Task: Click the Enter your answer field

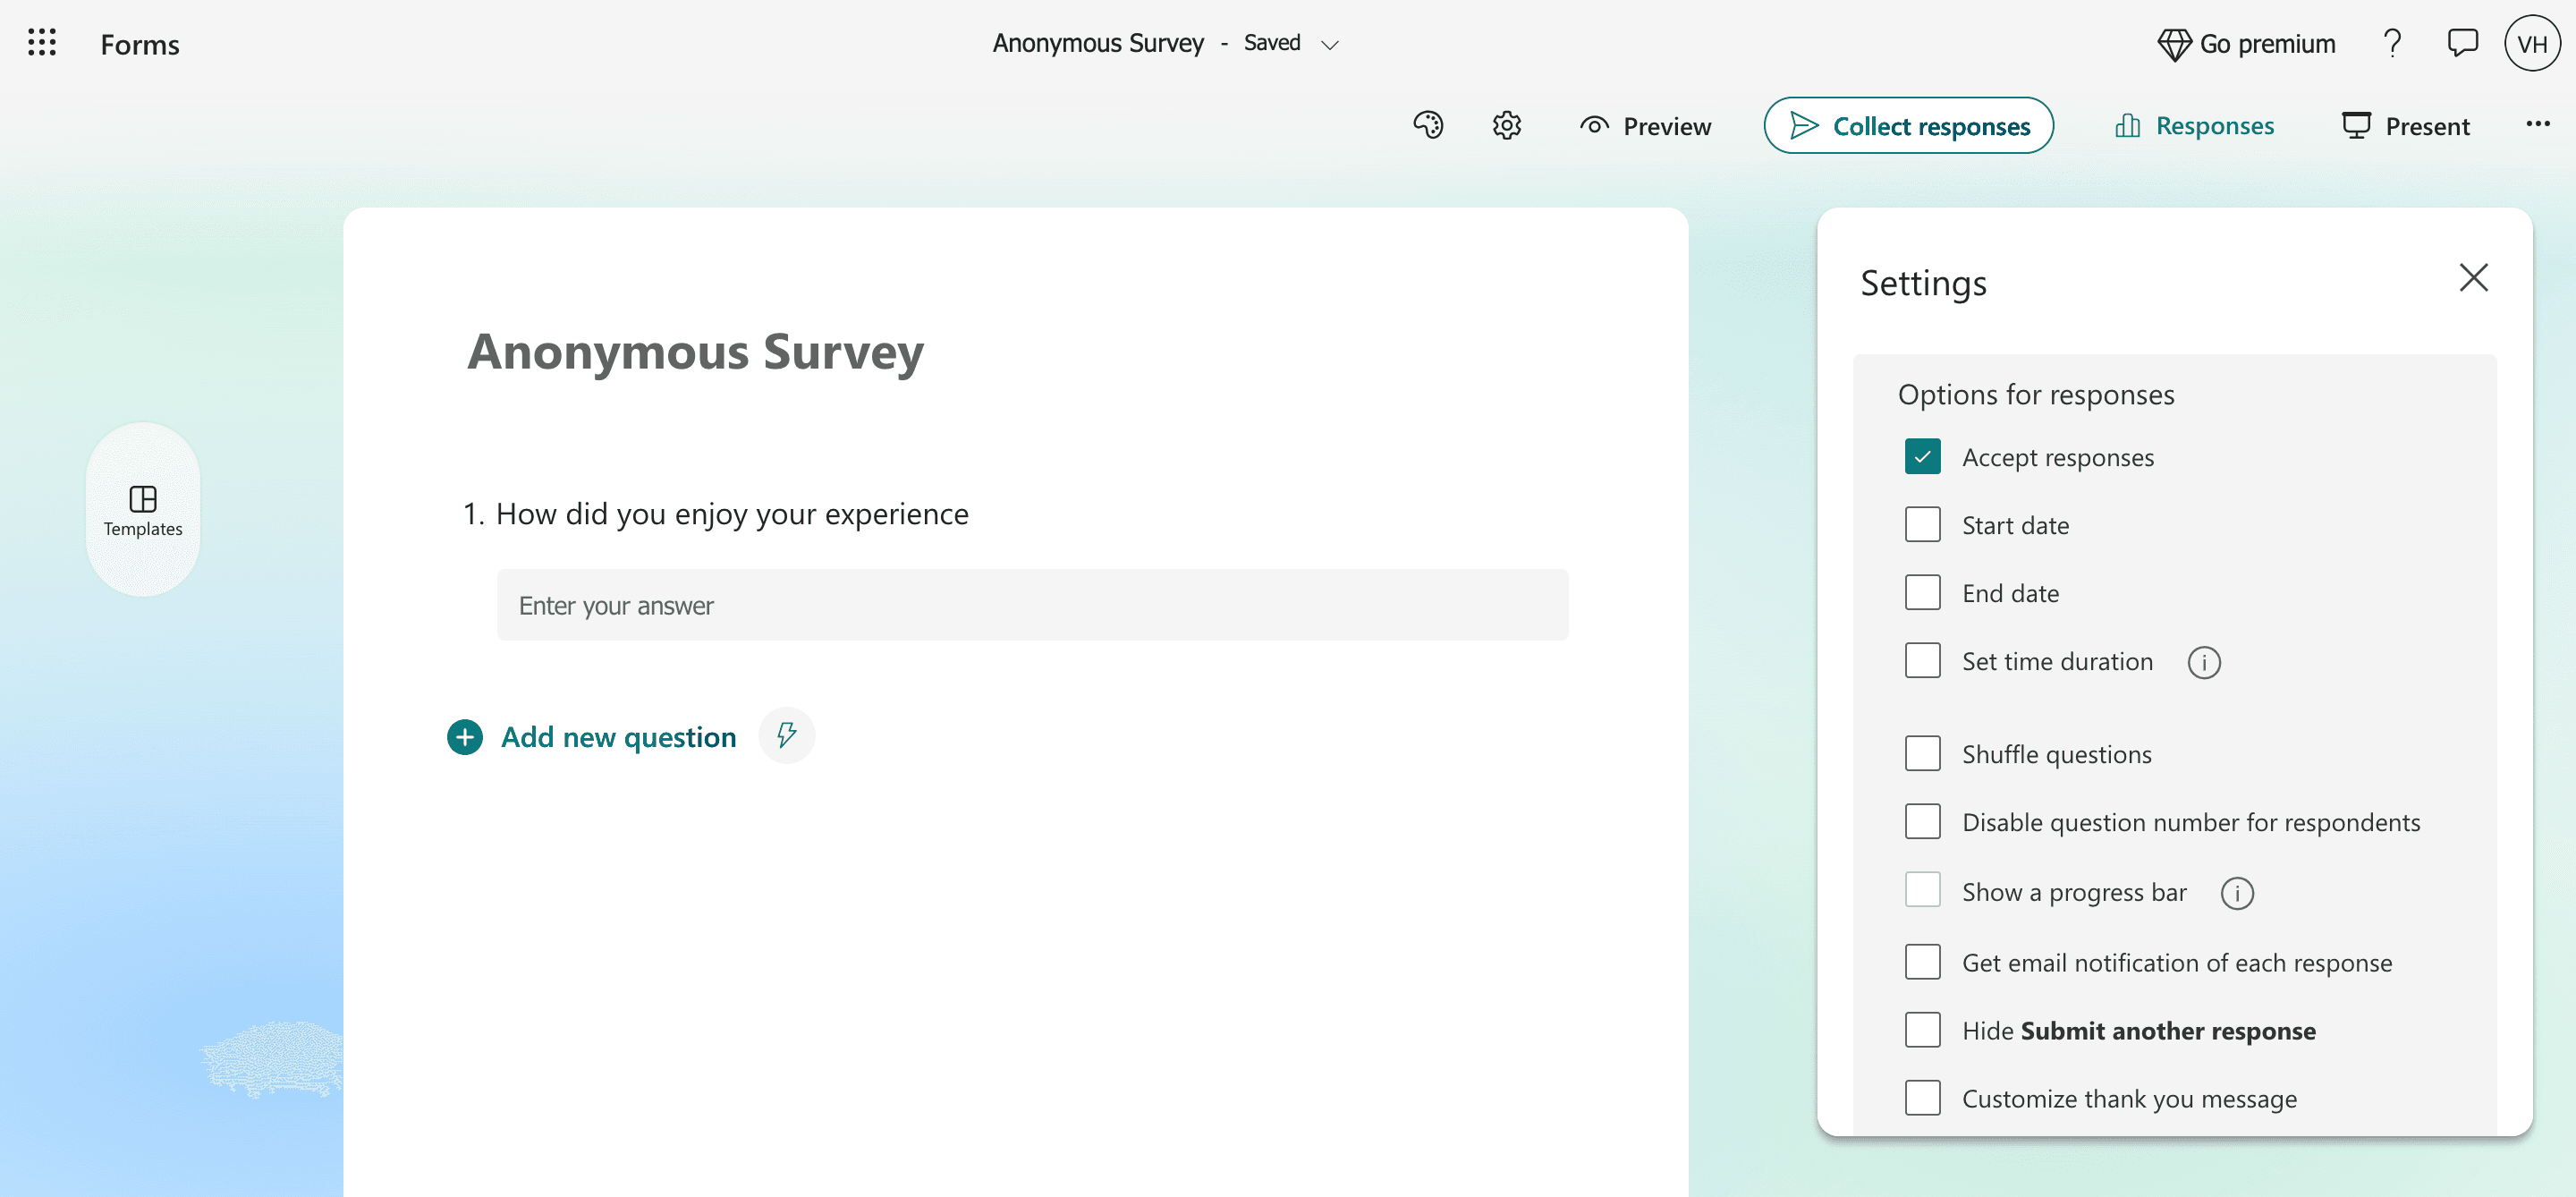Action: (x=1032, y=605)
